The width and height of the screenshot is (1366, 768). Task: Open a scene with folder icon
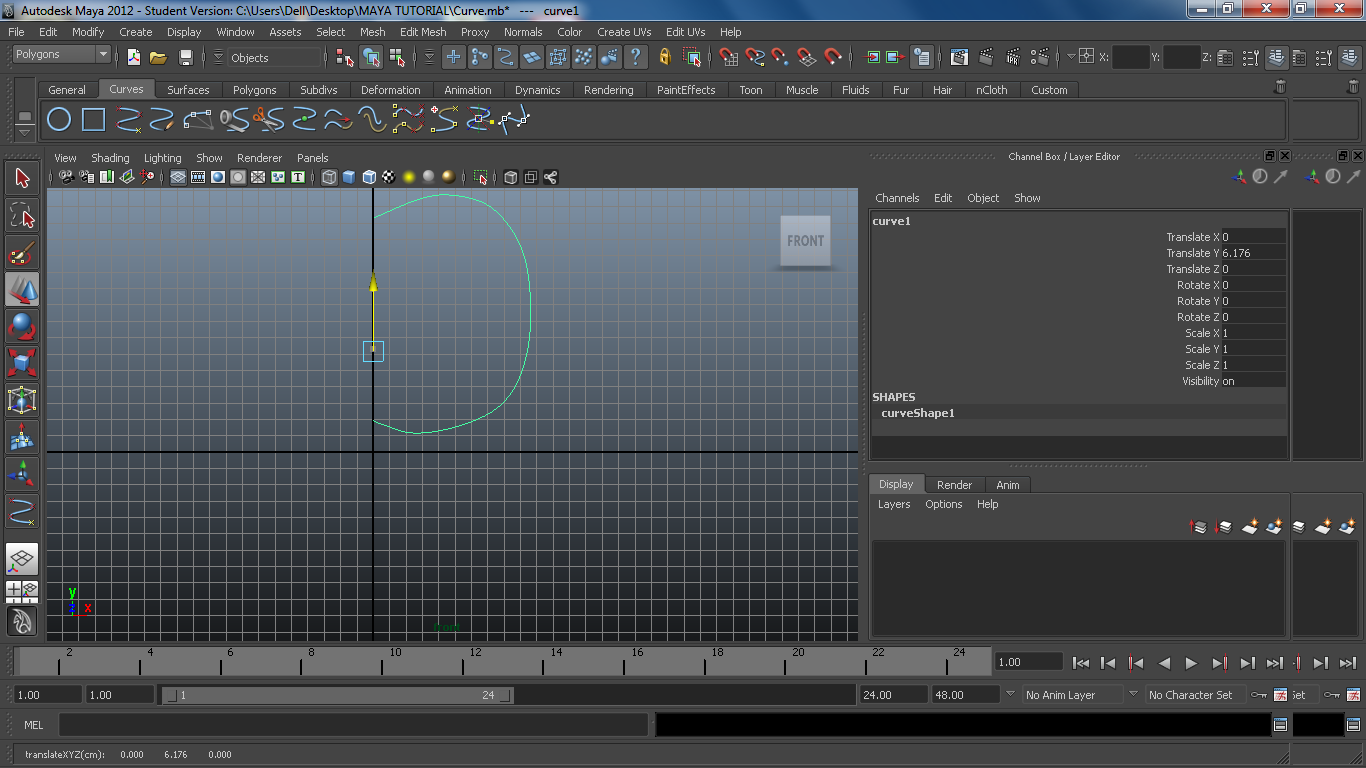[158, 57]
